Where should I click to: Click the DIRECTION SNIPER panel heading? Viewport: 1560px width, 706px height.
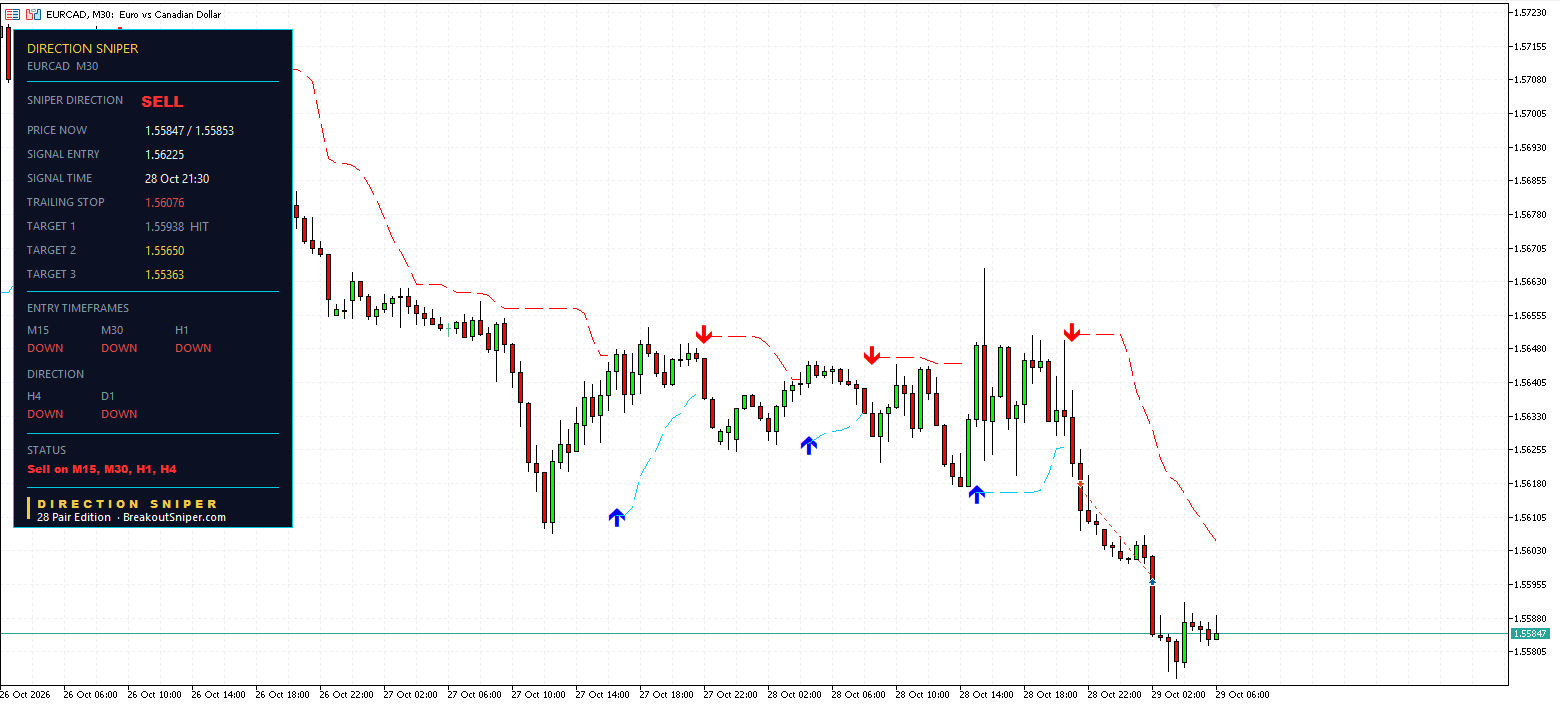(x=83, y=48)
